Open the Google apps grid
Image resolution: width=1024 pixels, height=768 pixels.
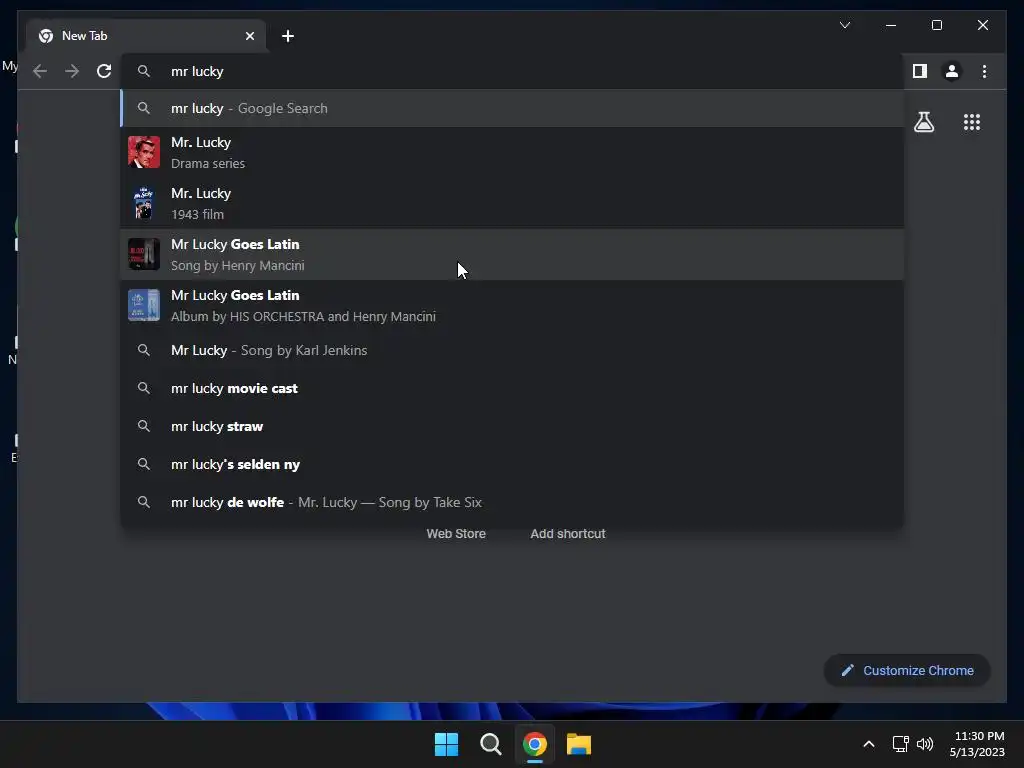[972, 122]
